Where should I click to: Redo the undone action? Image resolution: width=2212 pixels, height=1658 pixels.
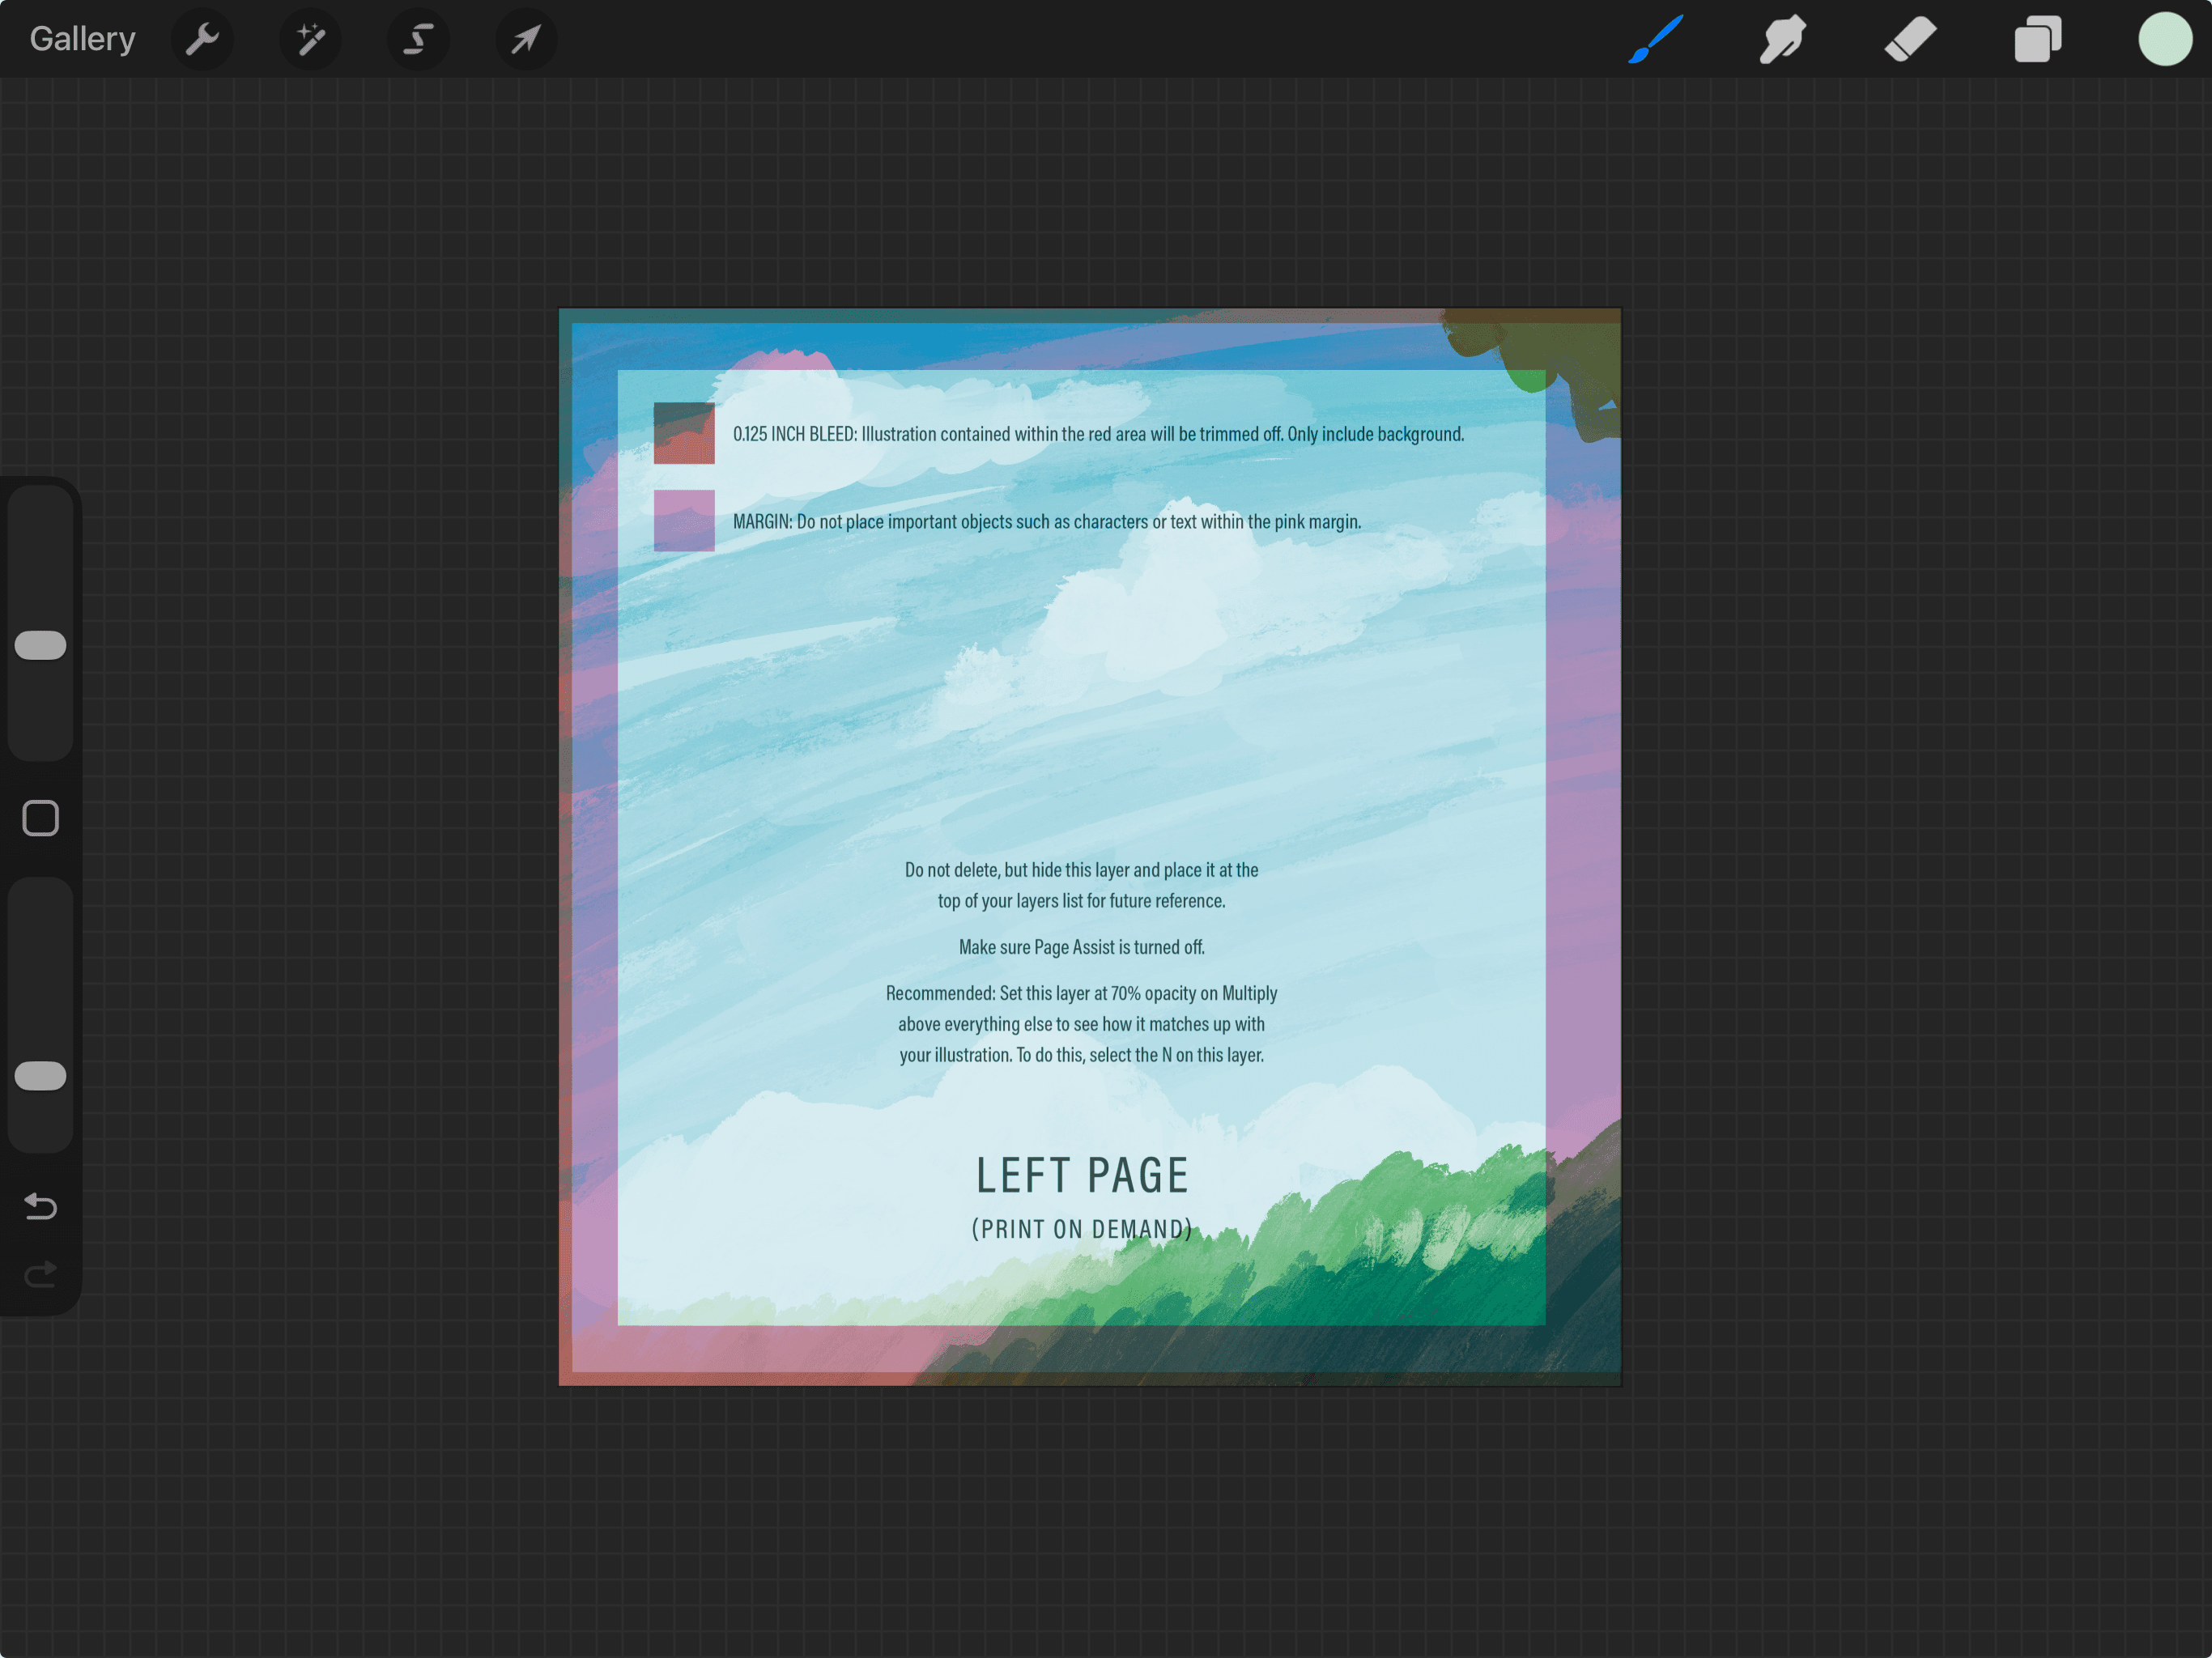40,1274
